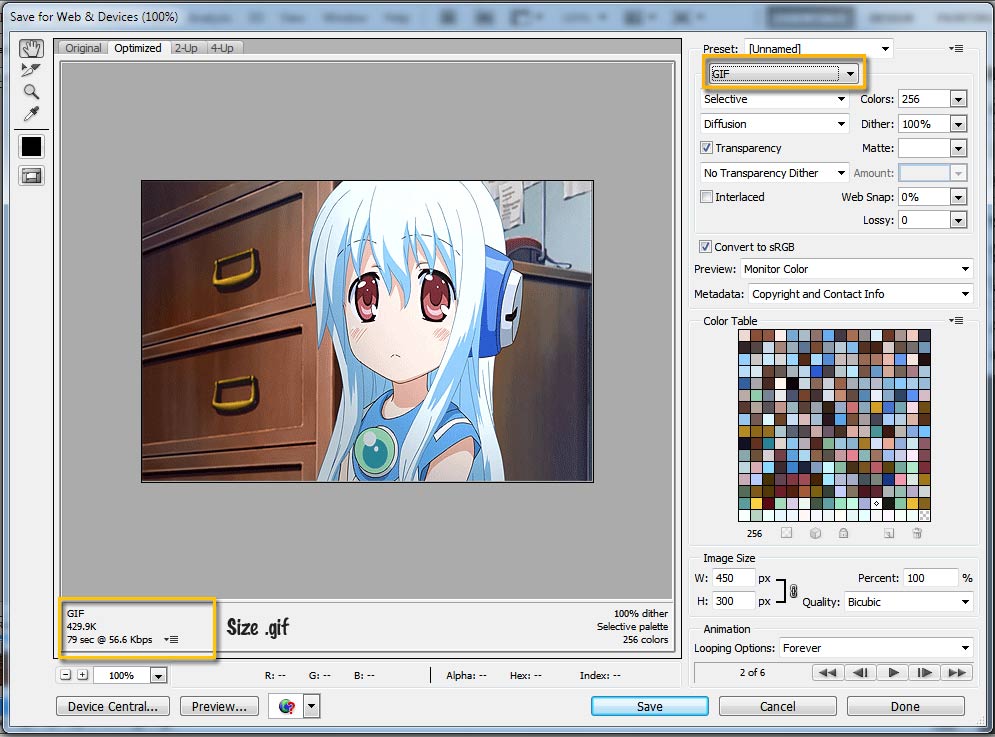This screenshot has width=995, height=737.
Task: Select the Hand tool
Action: [x=31, y=48]
